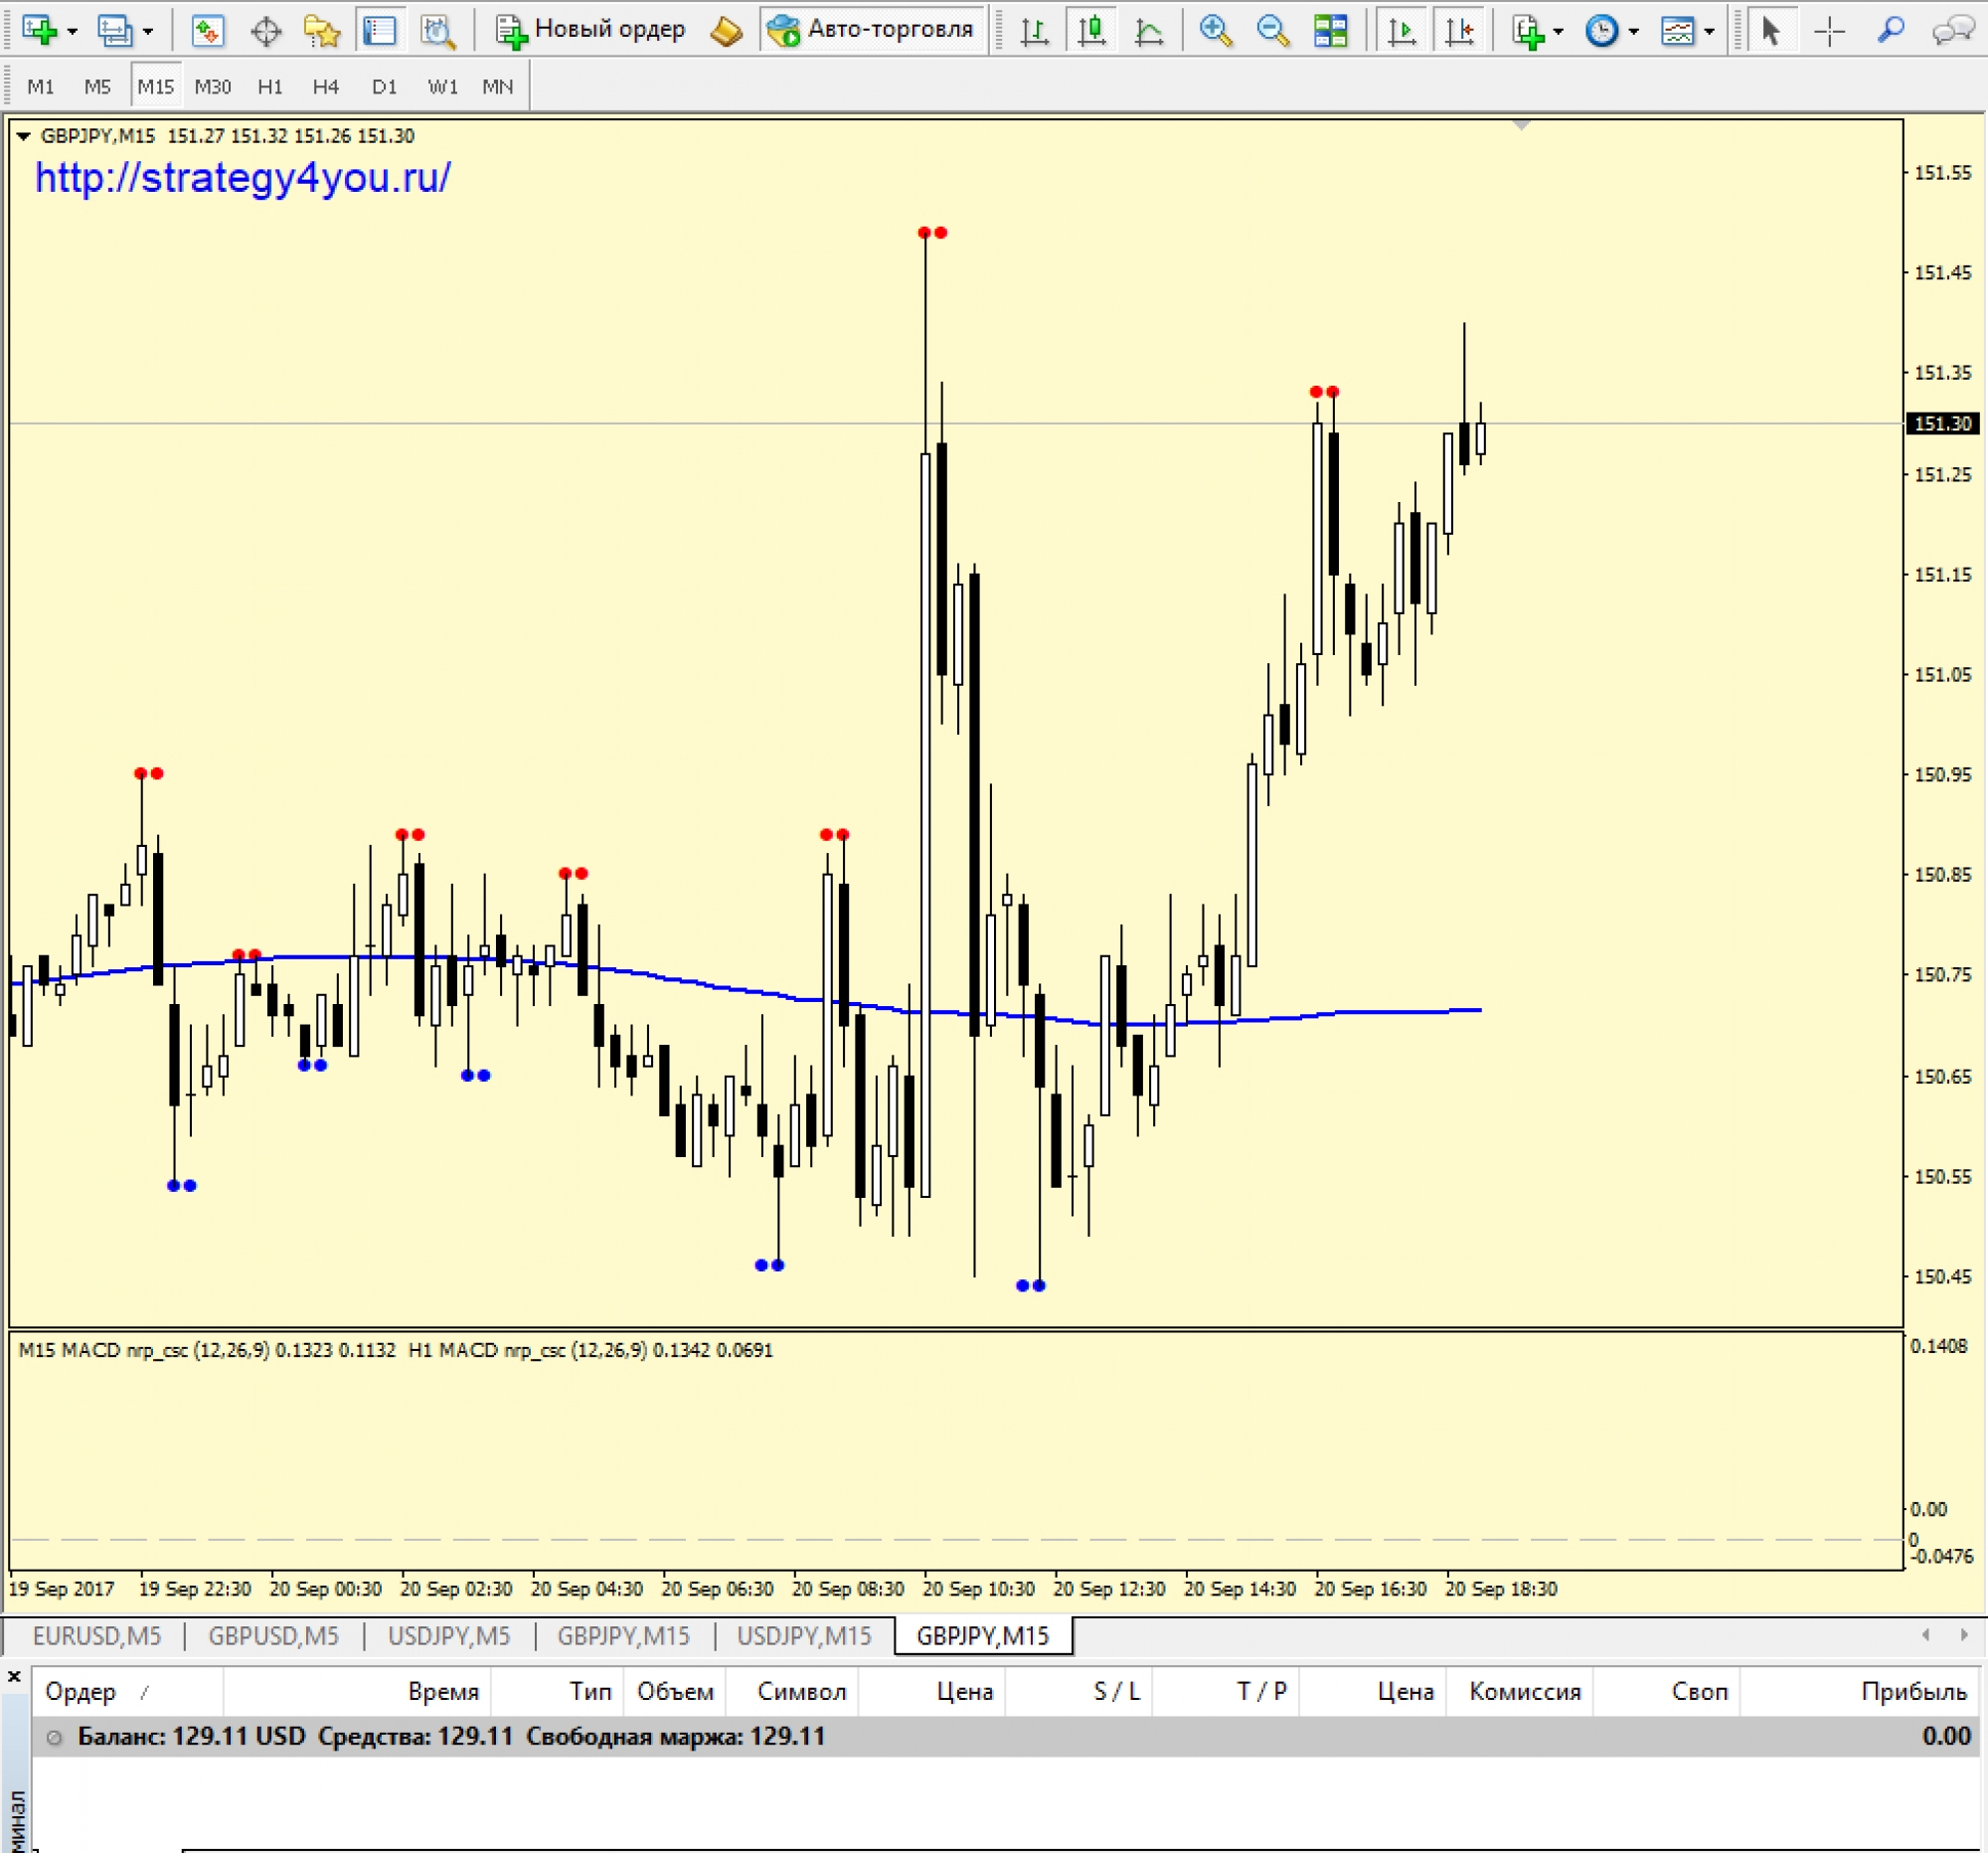The width and height of the screenshot is (1988, 1853).
Task: Click the Прибыль column header
Action: click(x=1913, y=1691)
